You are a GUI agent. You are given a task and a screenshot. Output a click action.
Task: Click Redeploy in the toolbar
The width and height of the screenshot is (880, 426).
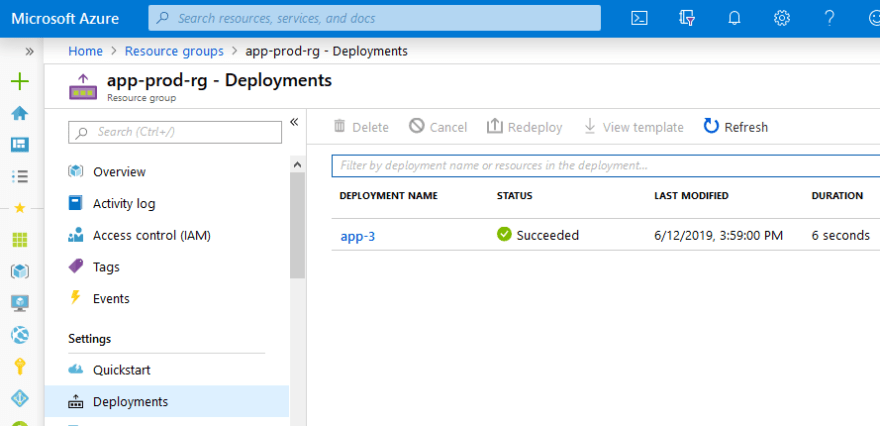524,127
